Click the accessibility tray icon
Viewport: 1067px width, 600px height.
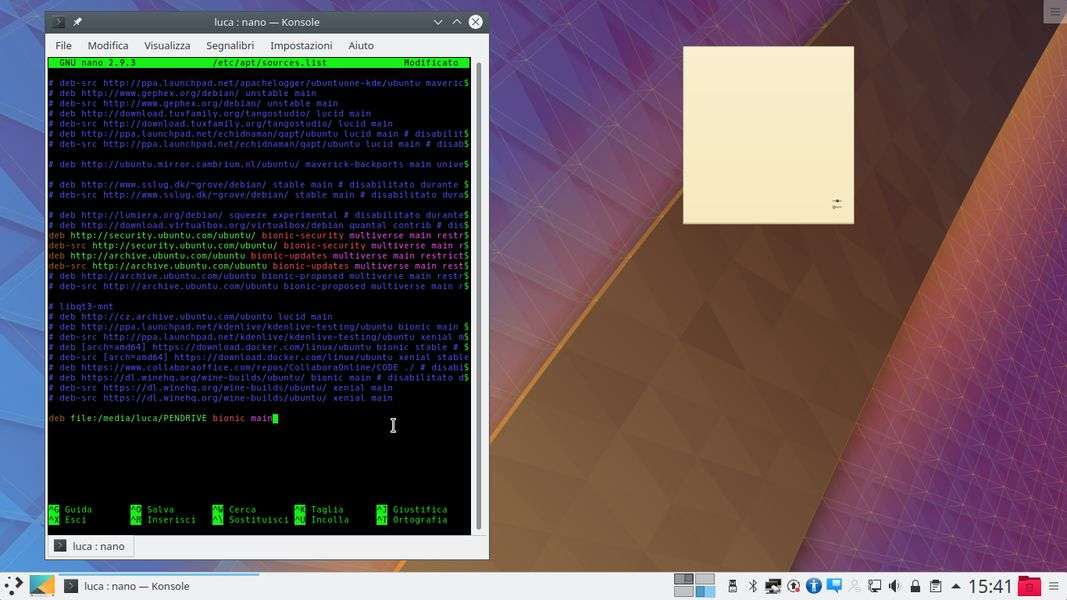pyautogui.click(x=813, y=586)
